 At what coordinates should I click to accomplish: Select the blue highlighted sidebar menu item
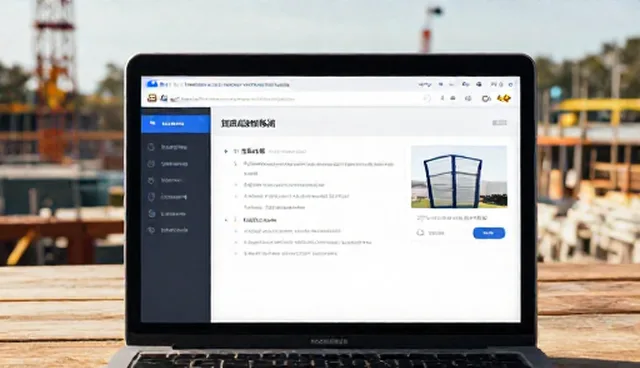(176, 124)
